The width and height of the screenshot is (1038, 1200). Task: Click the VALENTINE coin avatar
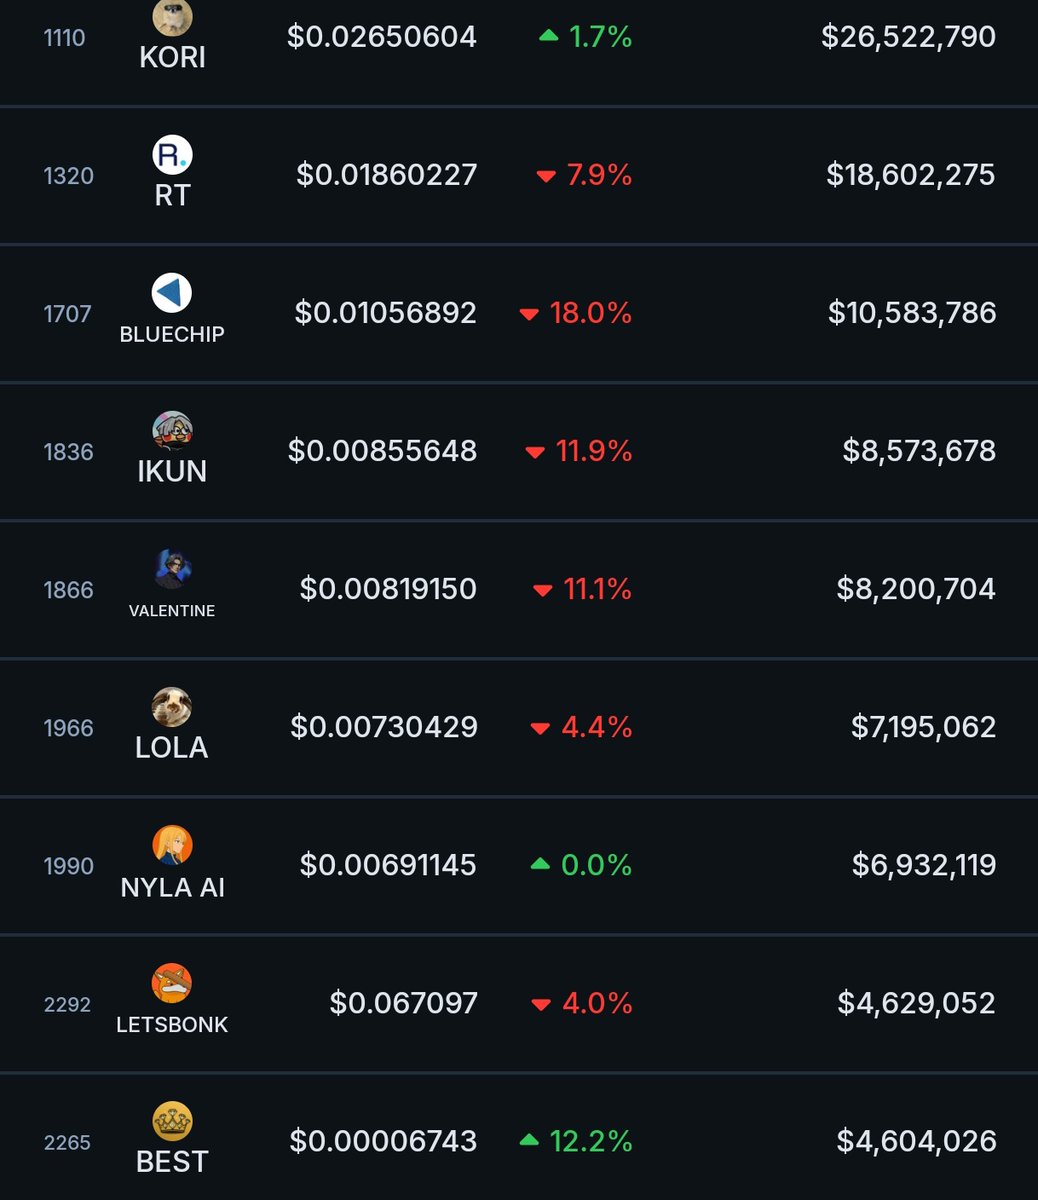tap(172, 569)
